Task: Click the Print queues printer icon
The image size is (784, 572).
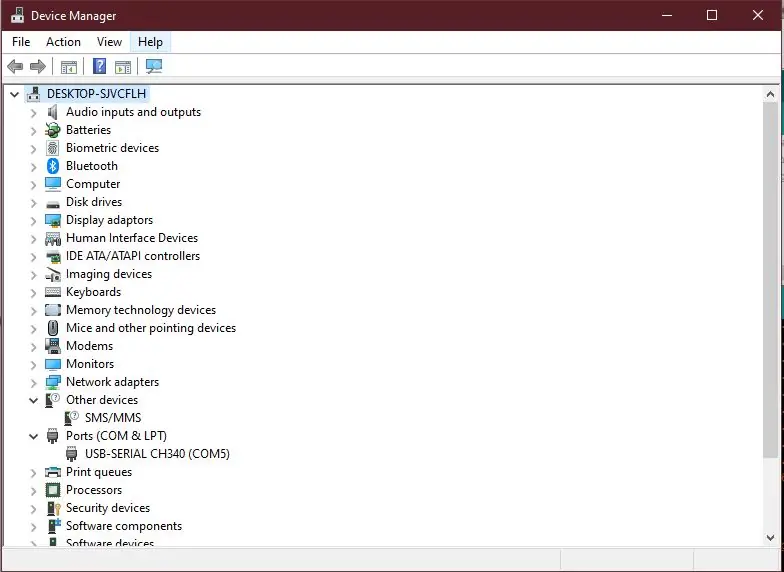Action: [52, 472]
